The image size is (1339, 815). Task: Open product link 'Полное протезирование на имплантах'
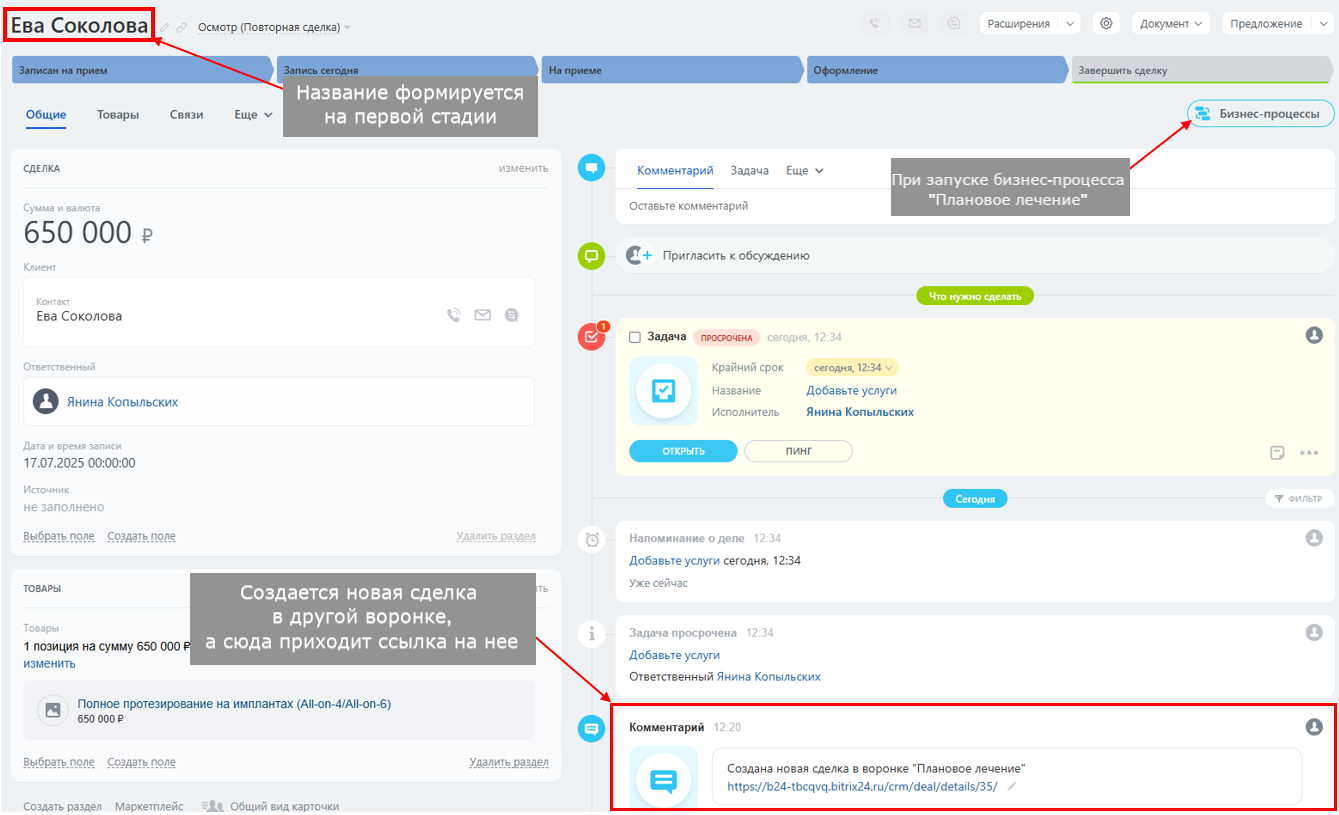click(234, 704)
